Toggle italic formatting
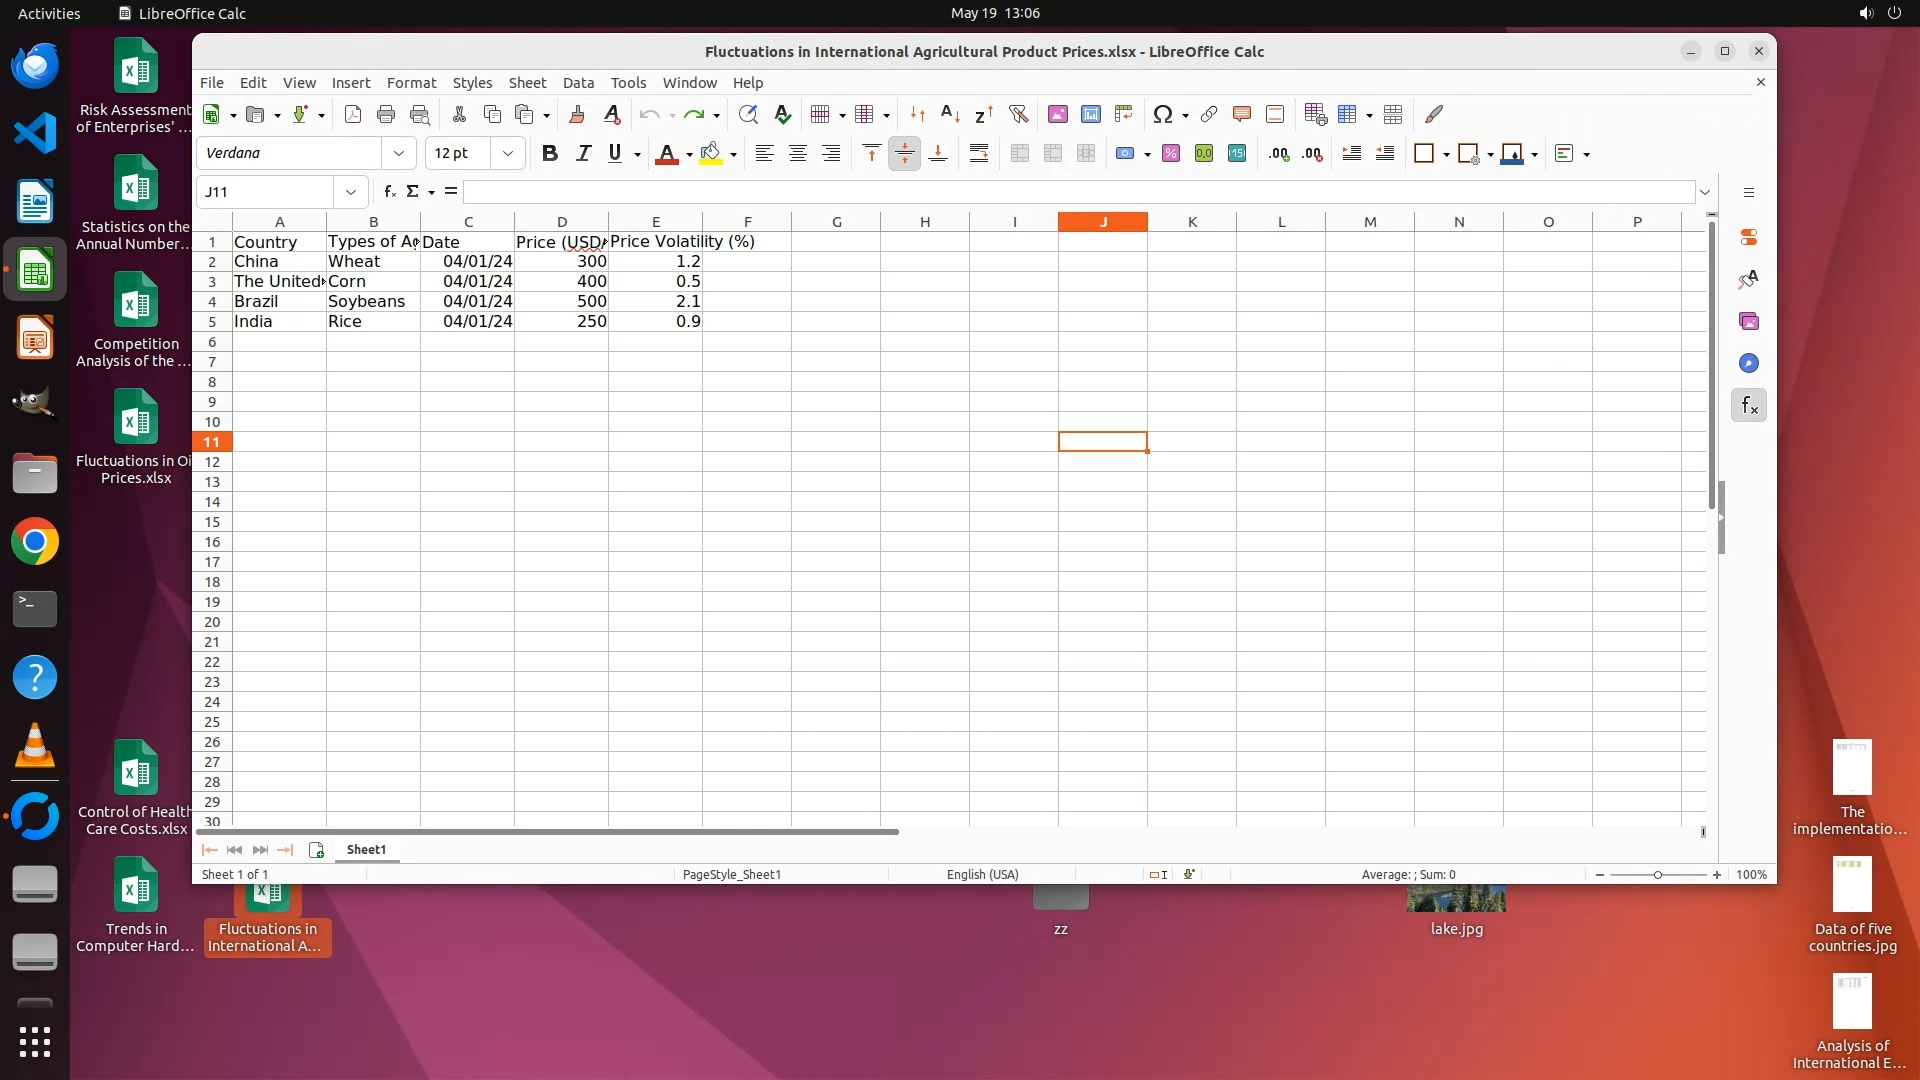This screenshot has width=1920, height=1080. pos(583,154)
